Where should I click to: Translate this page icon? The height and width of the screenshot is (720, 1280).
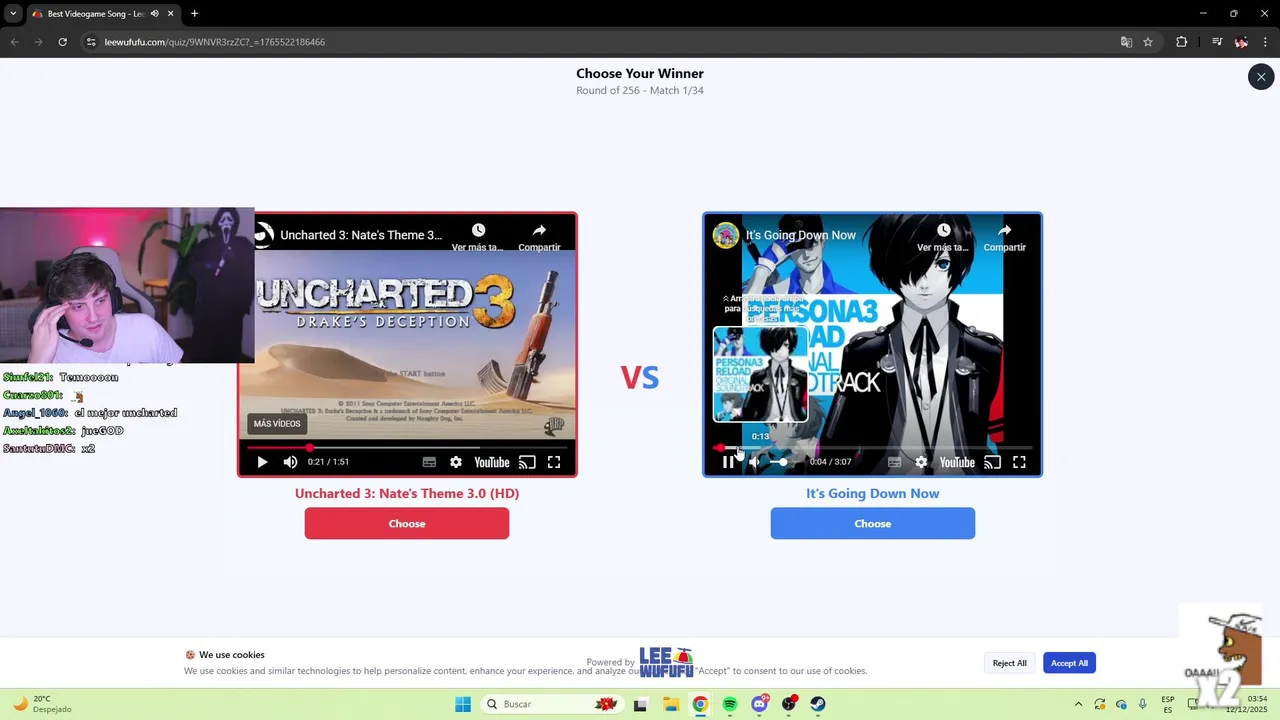point(1126,42)
